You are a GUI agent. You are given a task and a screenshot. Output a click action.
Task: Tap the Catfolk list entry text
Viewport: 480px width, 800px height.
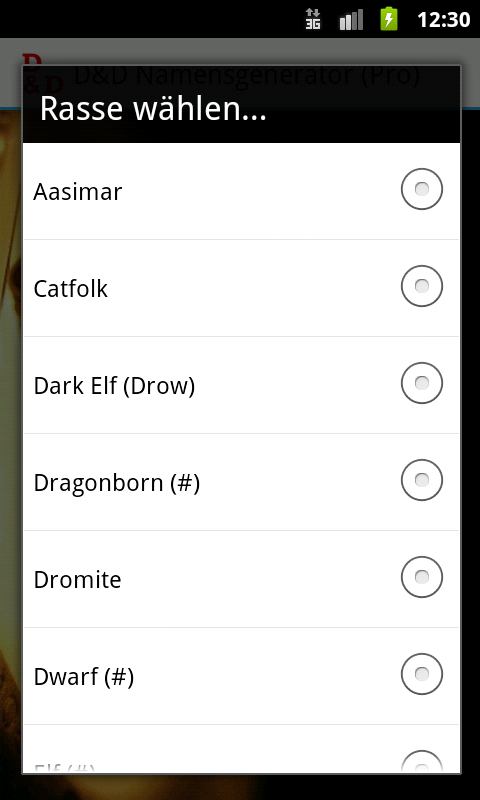pyautogui.click(x=70, y=289)
